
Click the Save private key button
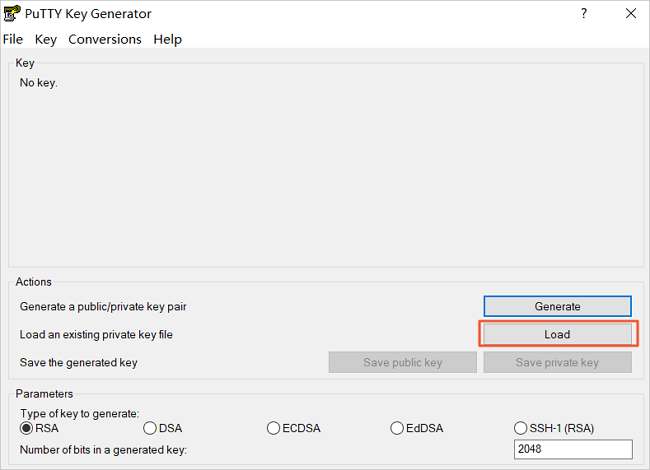558,362
